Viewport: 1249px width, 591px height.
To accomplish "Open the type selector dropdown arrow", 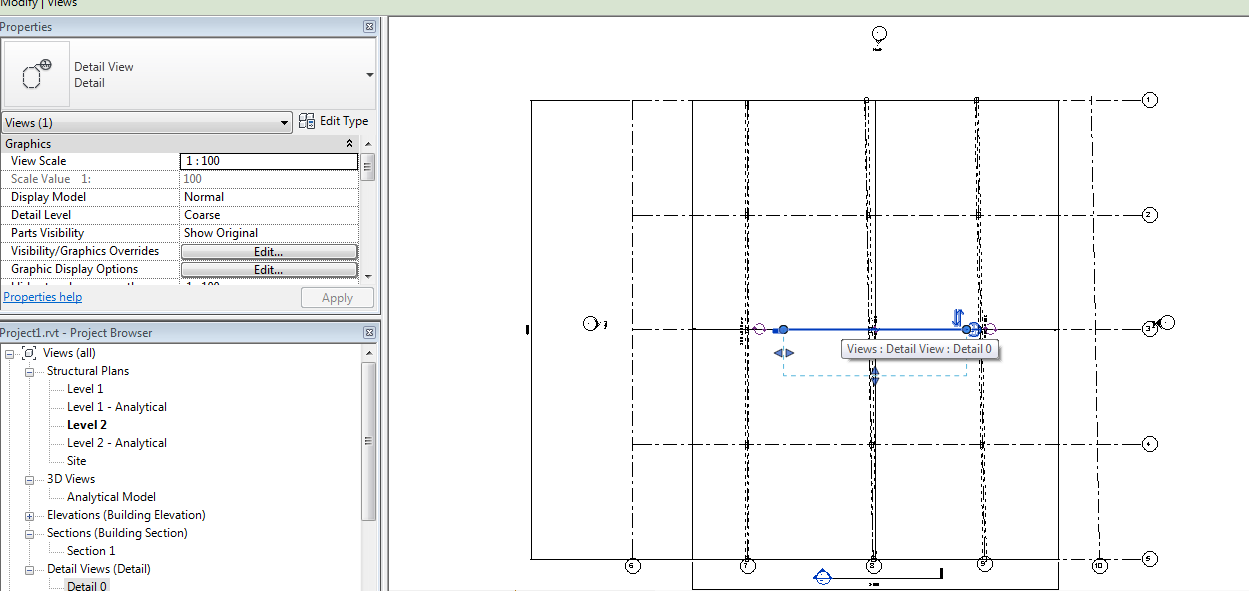I will [370, 75].
